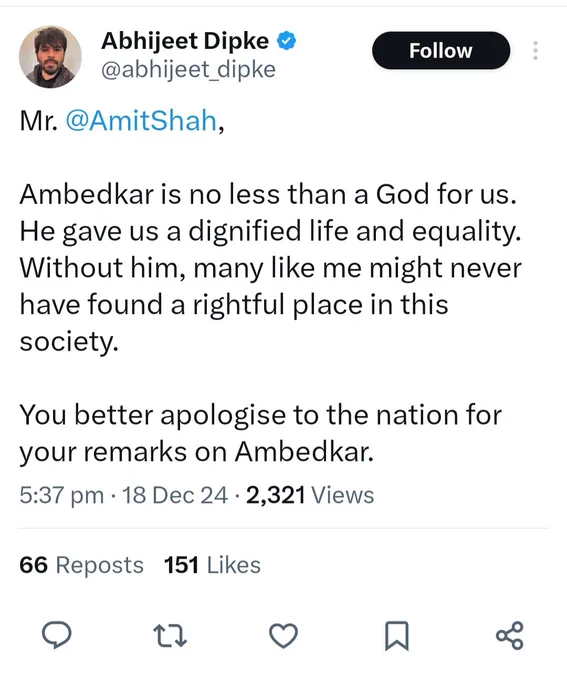The width and height of the screenshot is (567, 680).
Task: Open Abhijeet Dipke's profile picture
Action: [50, 57]
